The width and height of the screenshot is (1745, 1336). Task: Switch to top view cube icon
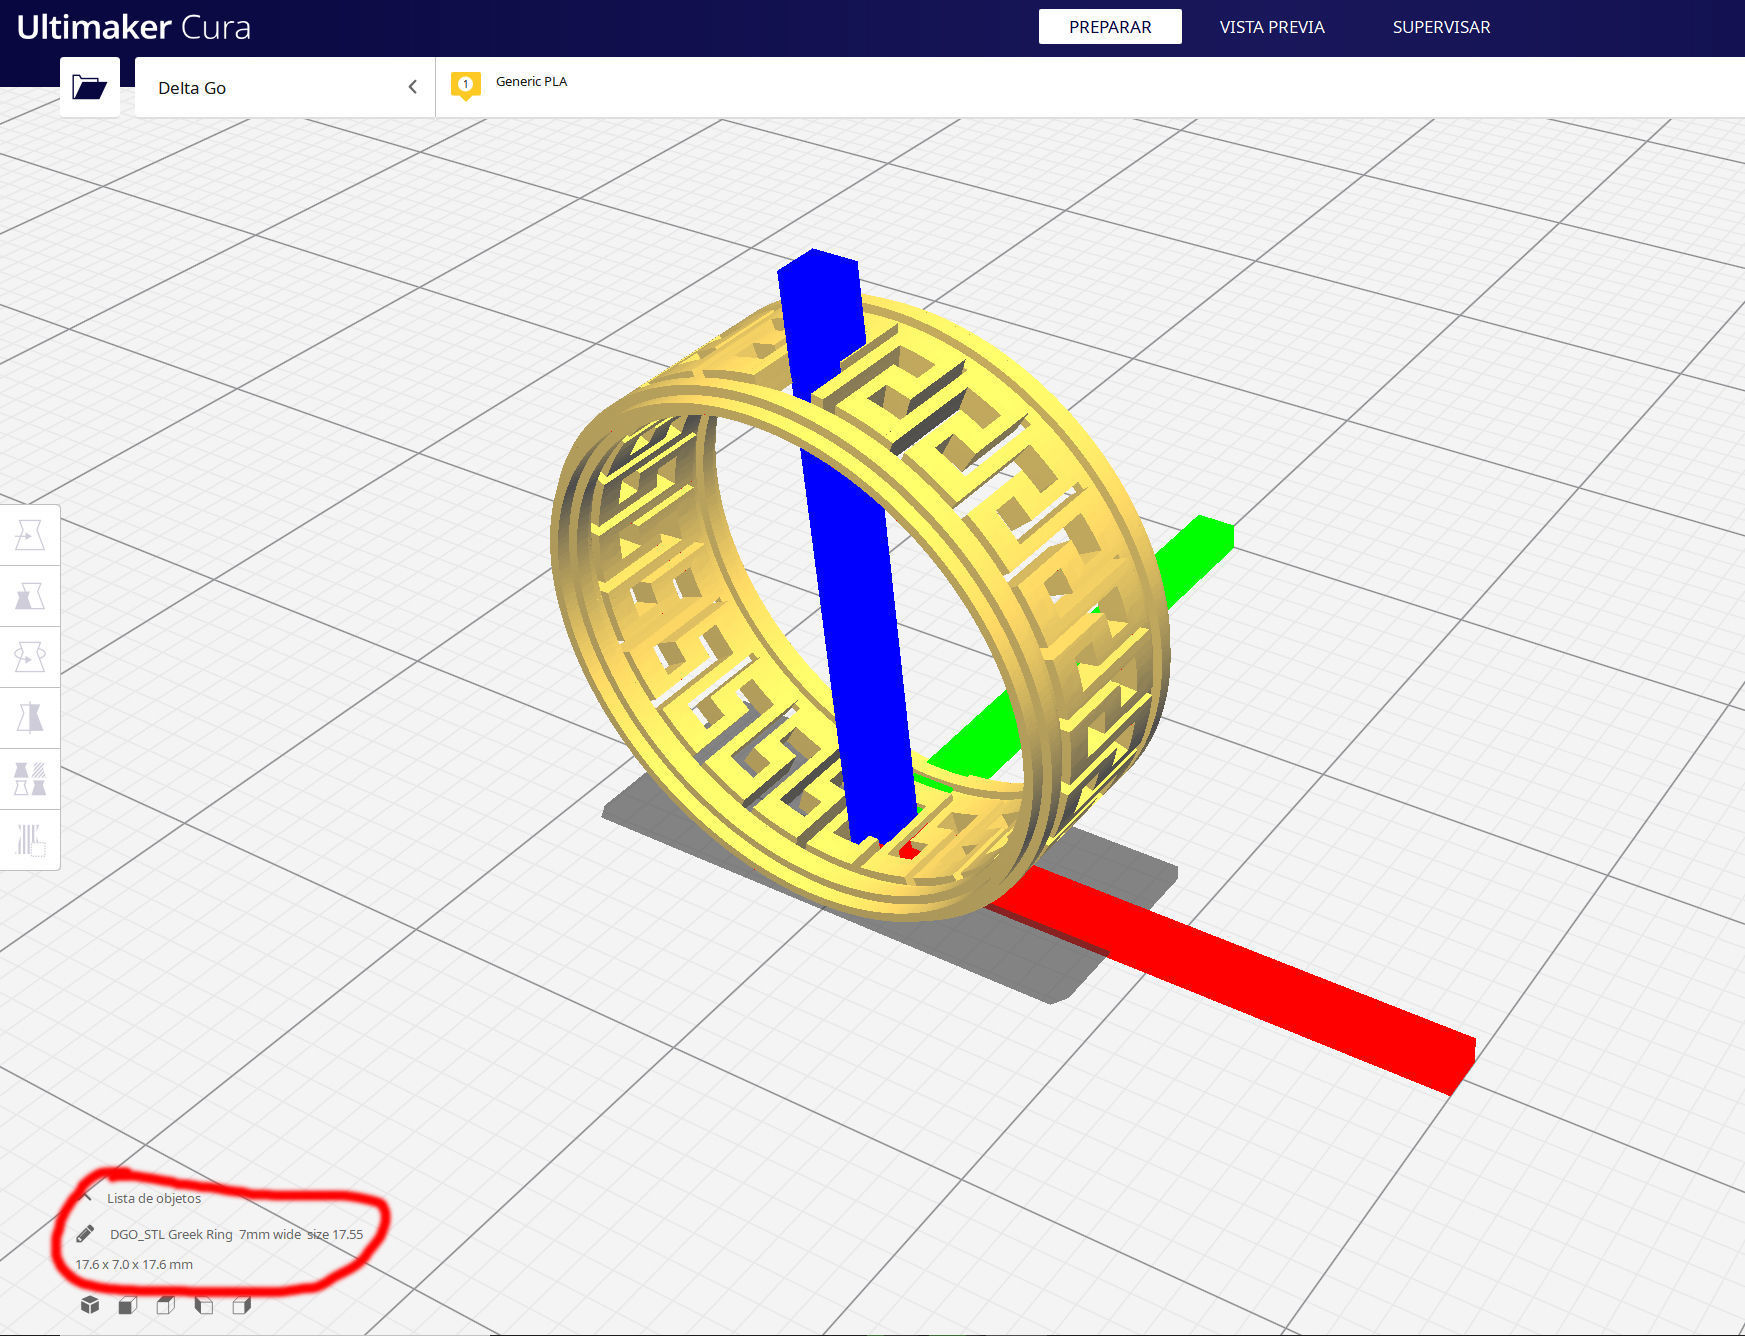pyautogui.click(x=166, y=1305)
